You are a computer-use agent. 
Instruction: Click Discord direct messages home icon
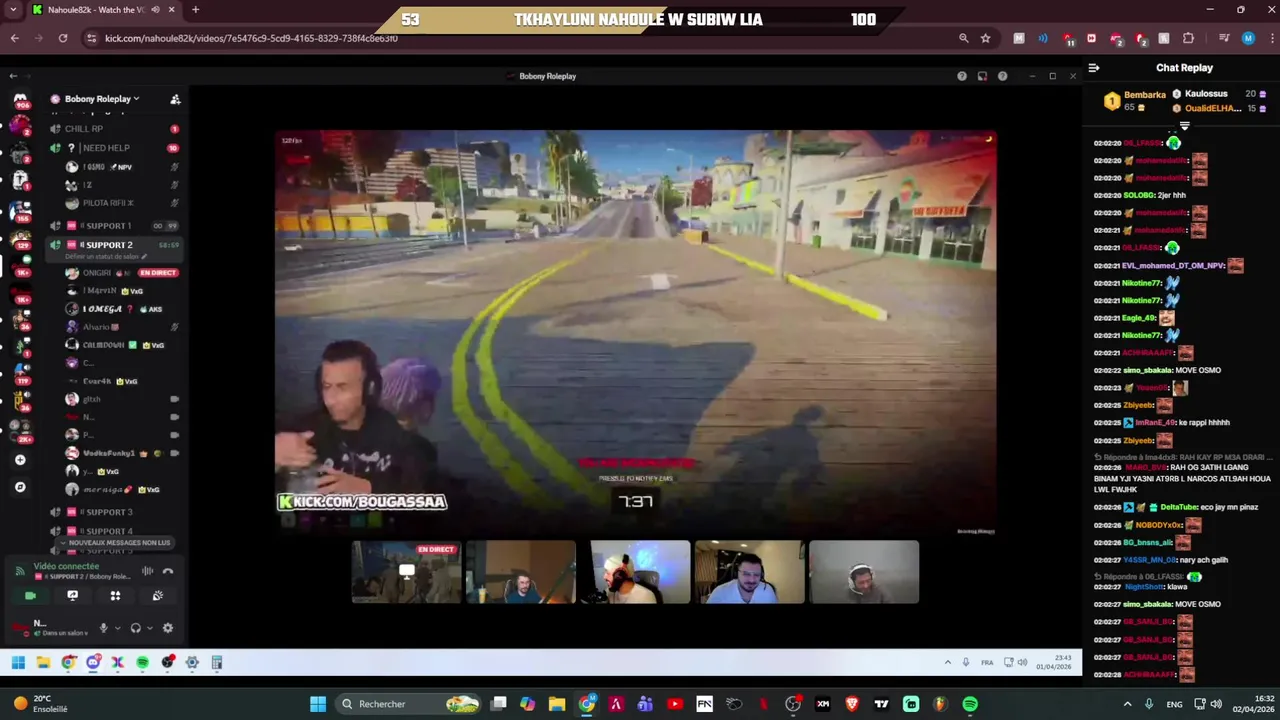click(20, 99)
